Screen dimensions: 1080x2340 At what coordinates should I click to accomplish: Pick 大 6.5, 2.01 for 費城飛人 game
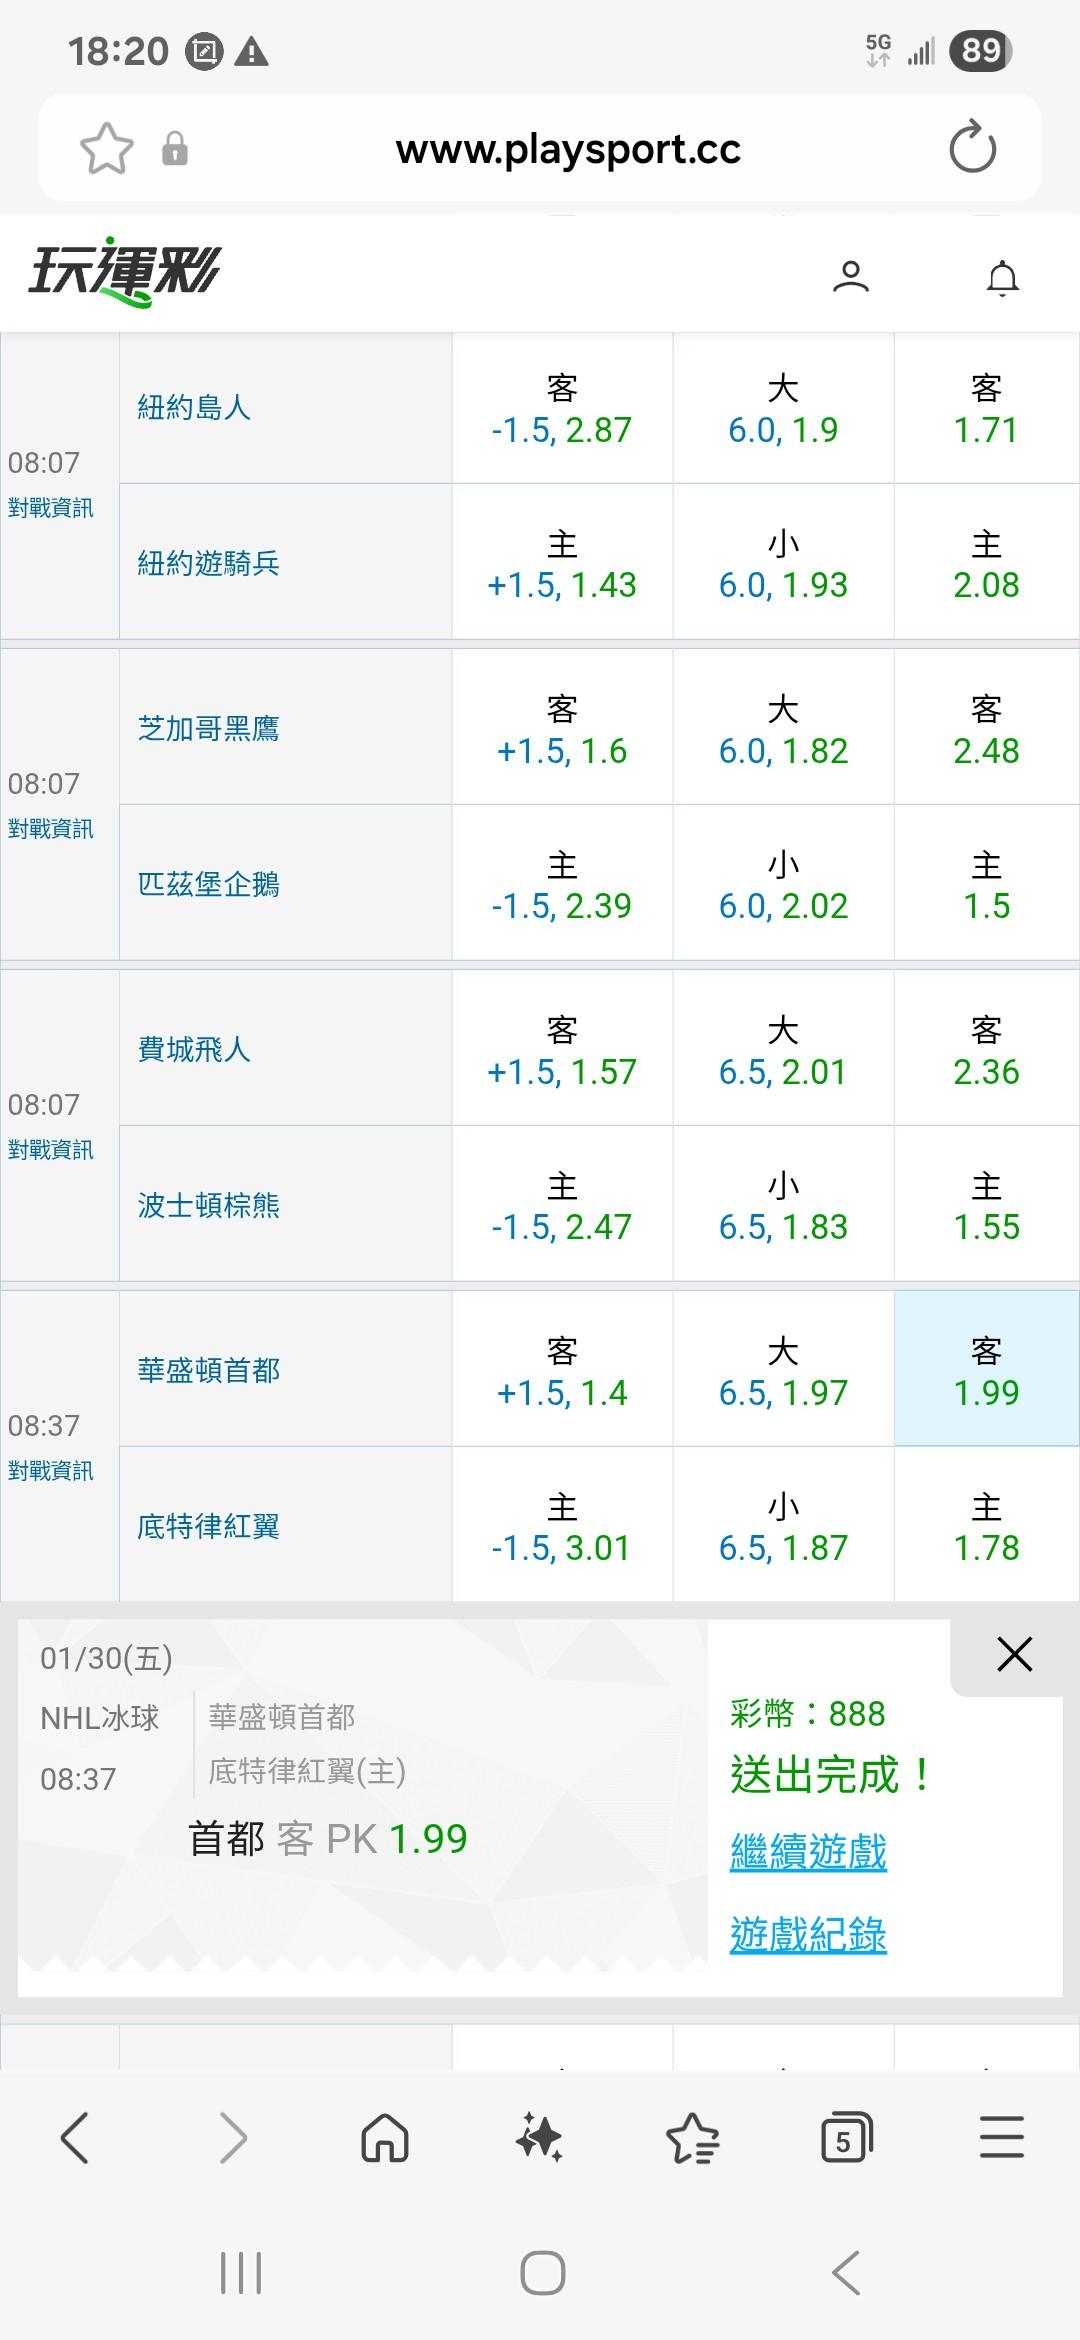783,1050
